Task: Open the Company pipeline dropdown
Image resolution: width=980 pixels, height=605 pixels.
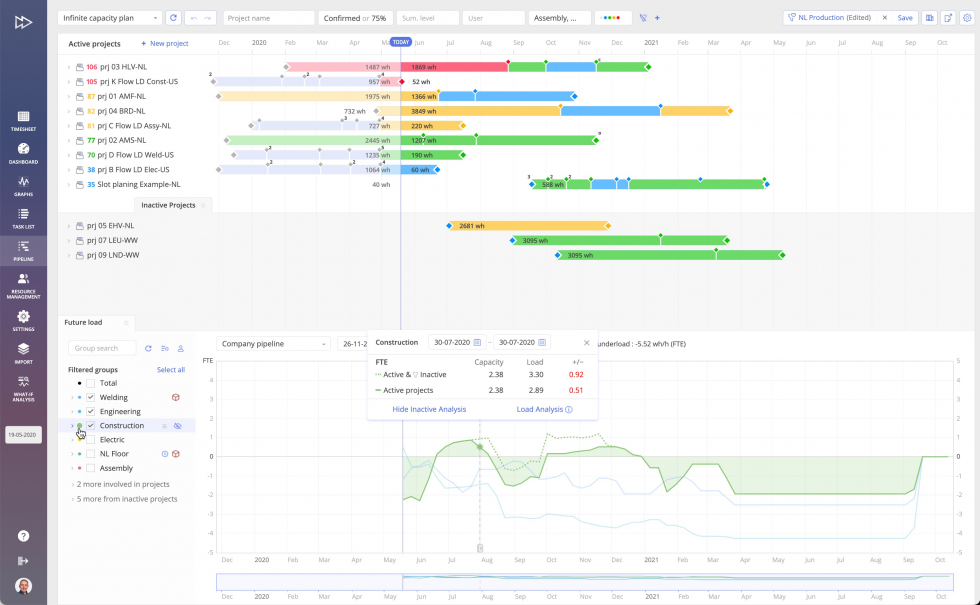Action: pyautogui.click(x=270, y=342)
